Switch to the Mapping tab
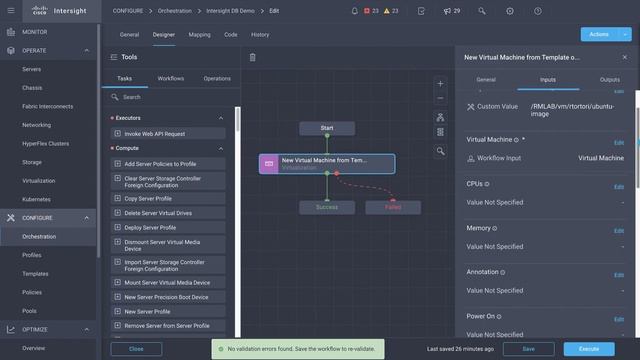640x360 pixels. (200, 35)
